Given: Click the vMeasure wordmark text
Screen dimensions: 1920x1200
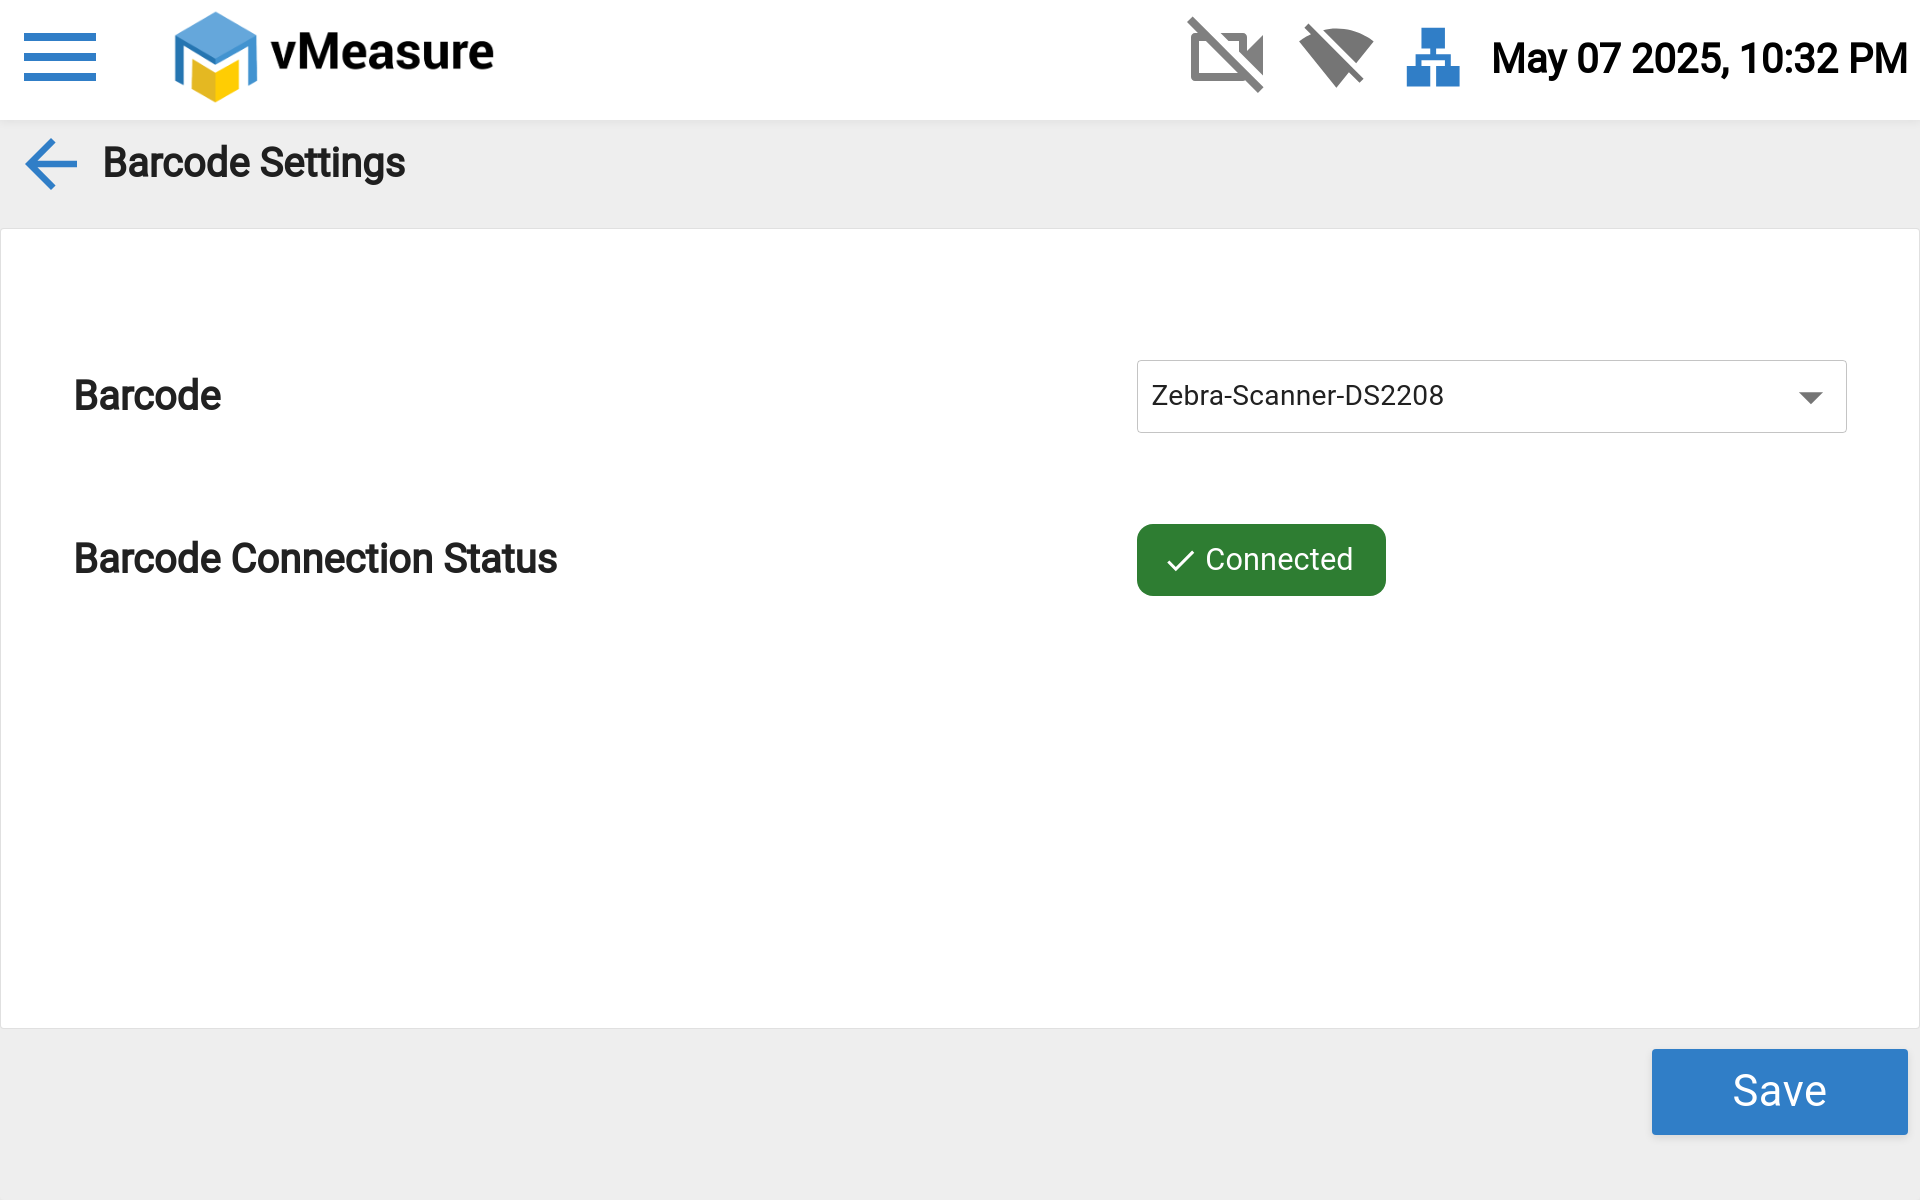Looking at the screenshot, I should coord(382,52).
